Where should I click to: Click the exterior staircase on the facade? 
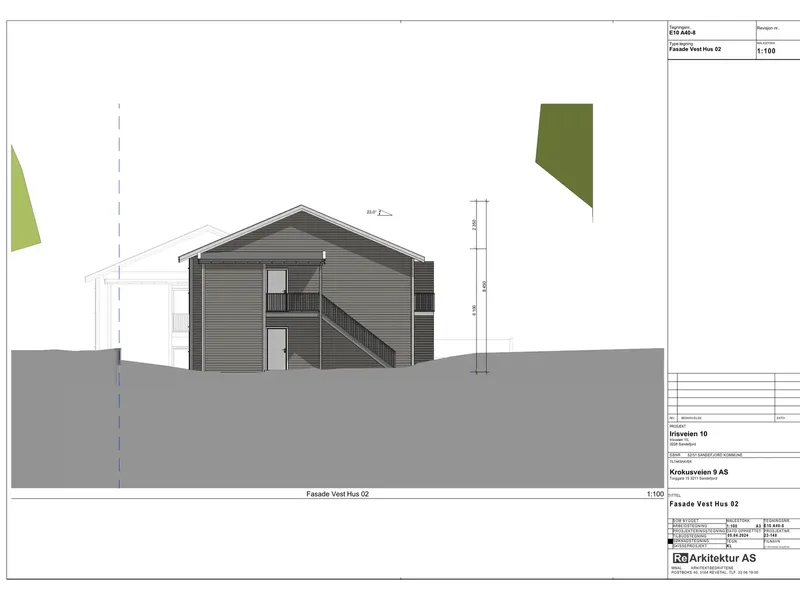pos(359,331)
